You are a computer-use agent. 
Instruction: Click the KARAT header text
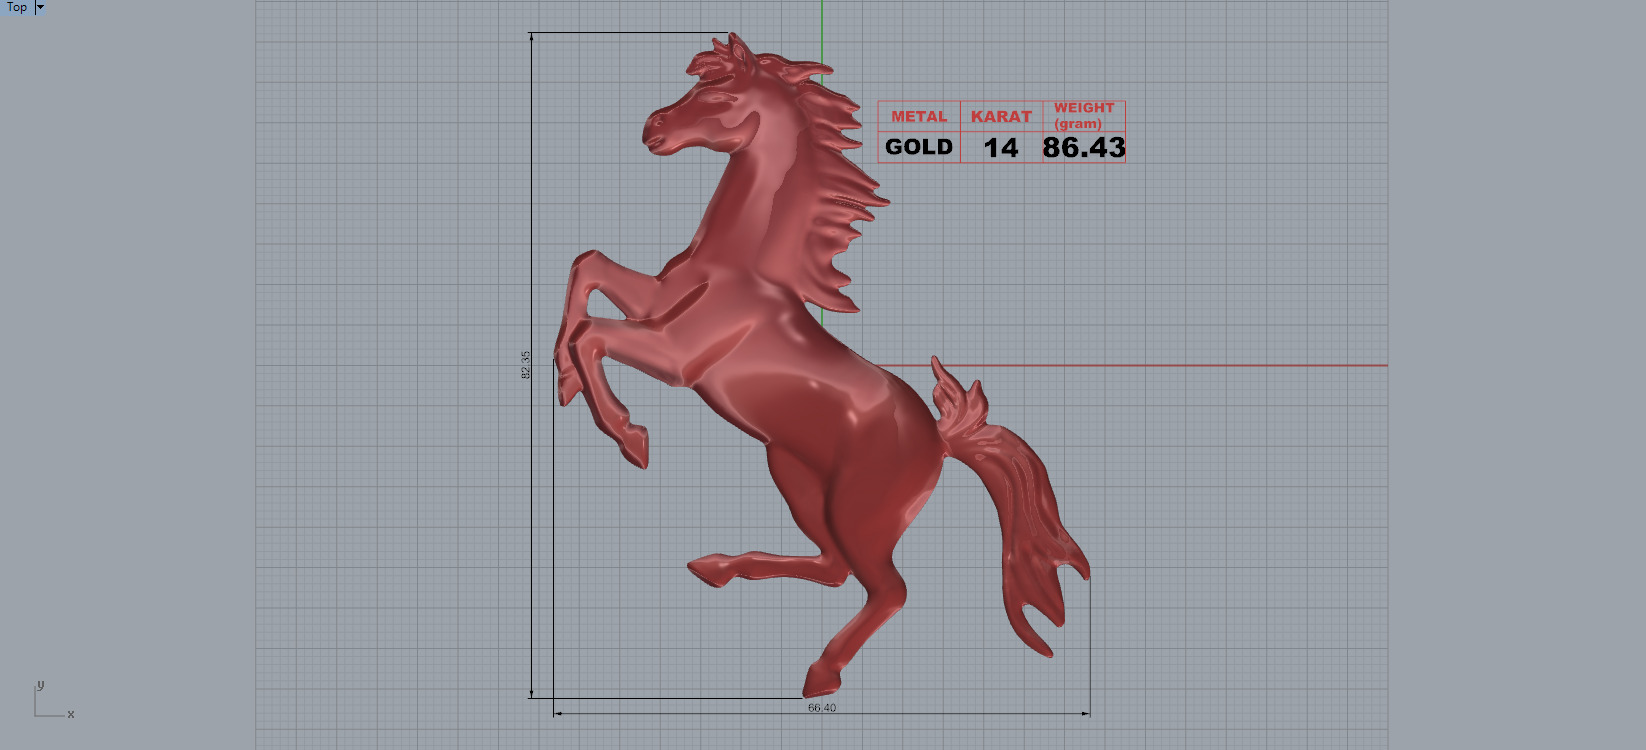[1001, 117]
